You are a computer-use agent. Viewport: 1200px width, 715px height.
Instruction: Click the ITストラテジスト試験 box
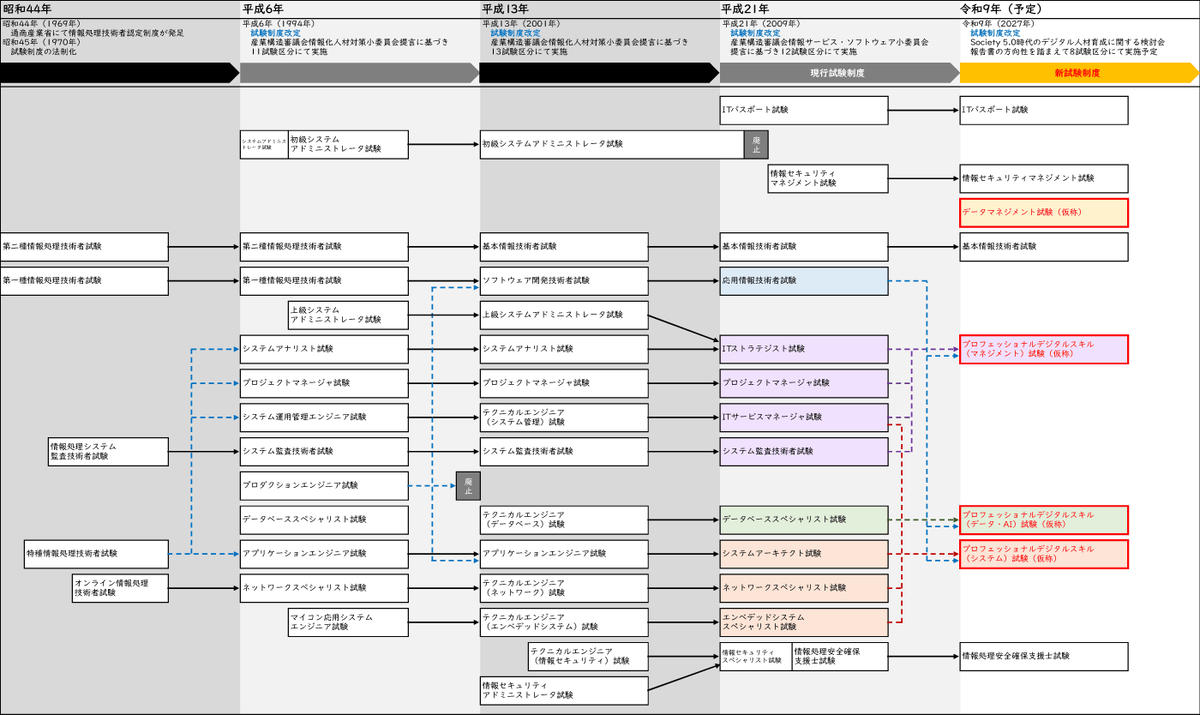(x=804, y=349)
